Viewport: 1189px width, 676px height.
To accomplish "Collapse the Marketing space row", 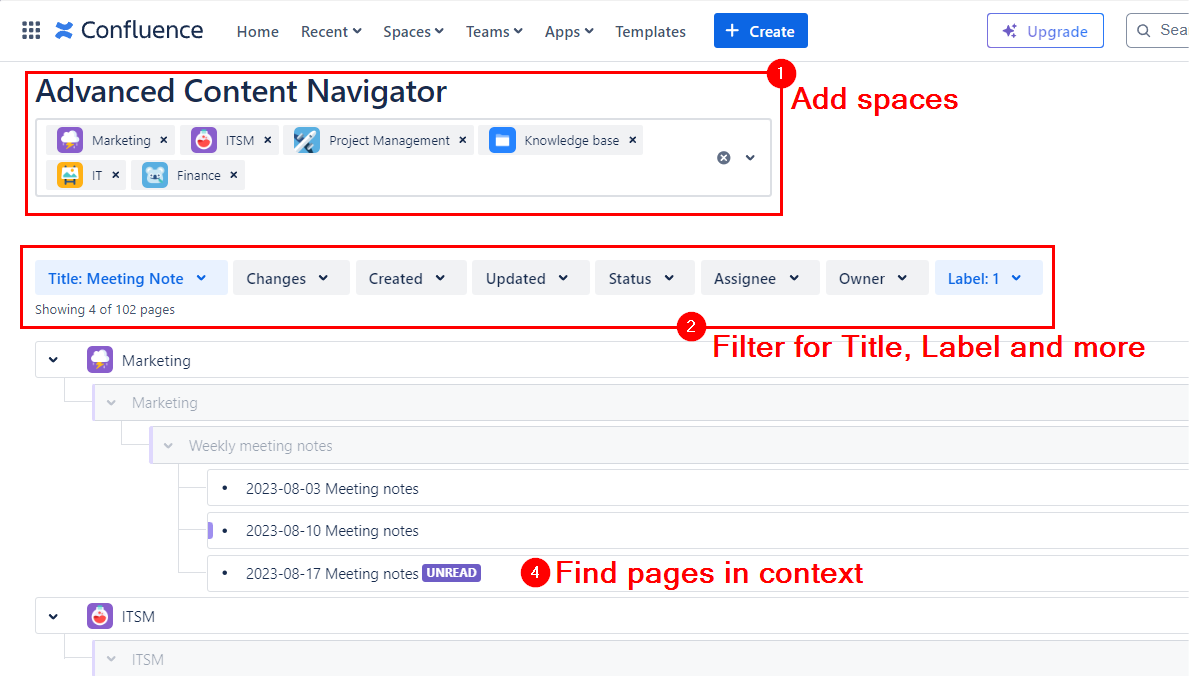I will point(53,360).
